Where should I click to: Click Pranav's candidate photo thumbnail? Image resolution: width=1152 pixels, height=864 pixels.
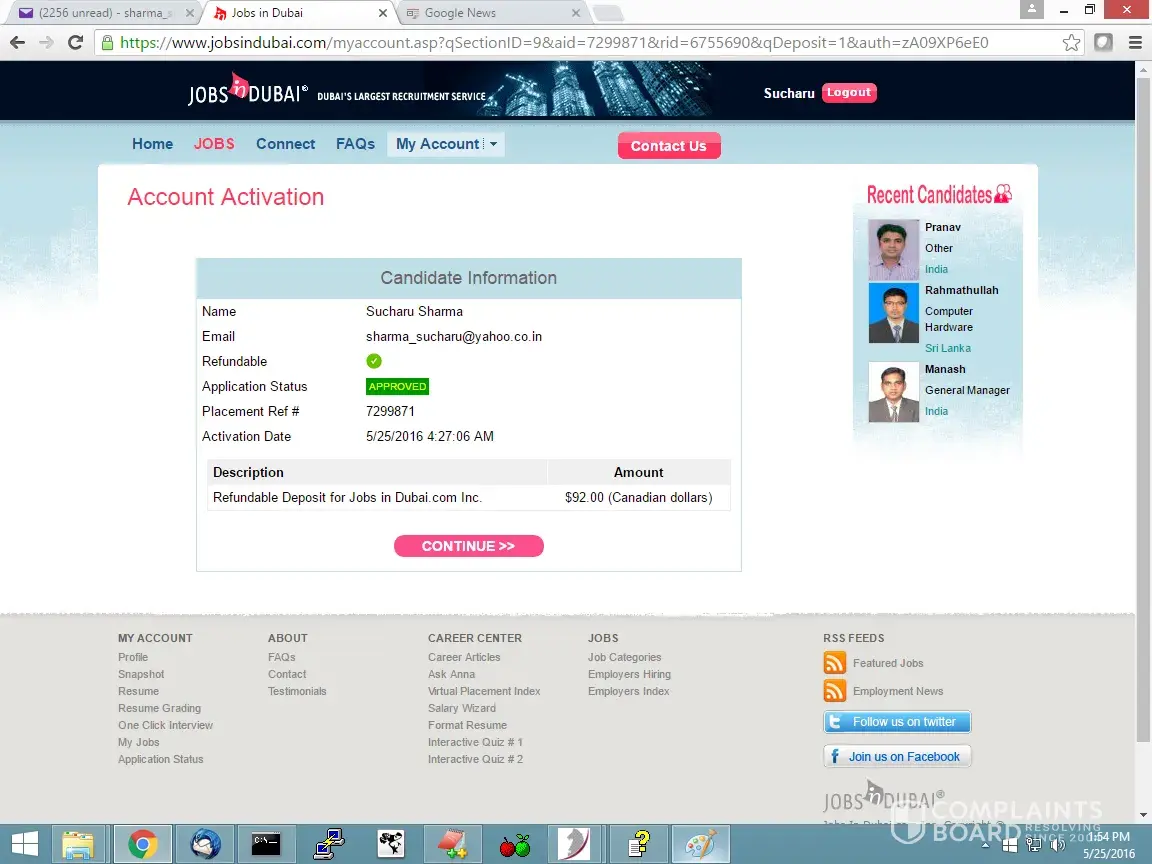pos(893,249)
